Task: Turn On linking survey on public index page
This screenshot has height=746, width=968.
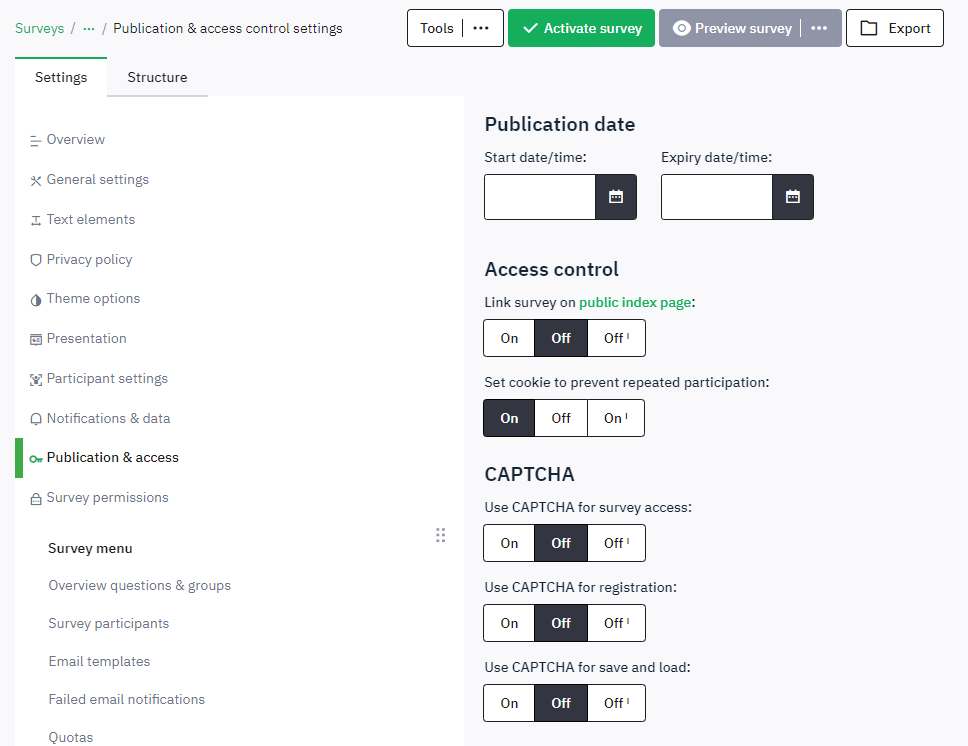Action: pos(509,338)
